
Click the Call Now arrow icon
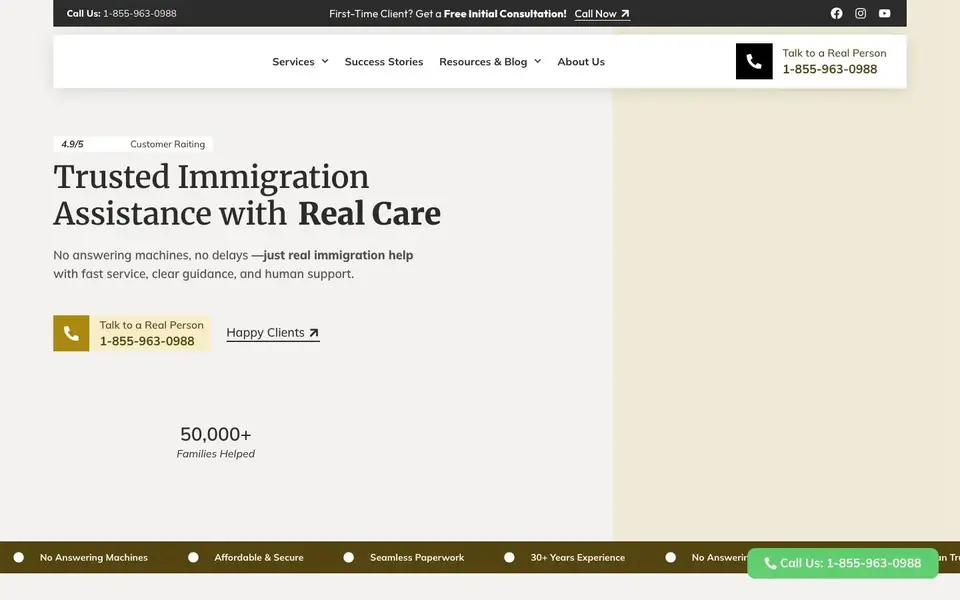pos(624,13)
